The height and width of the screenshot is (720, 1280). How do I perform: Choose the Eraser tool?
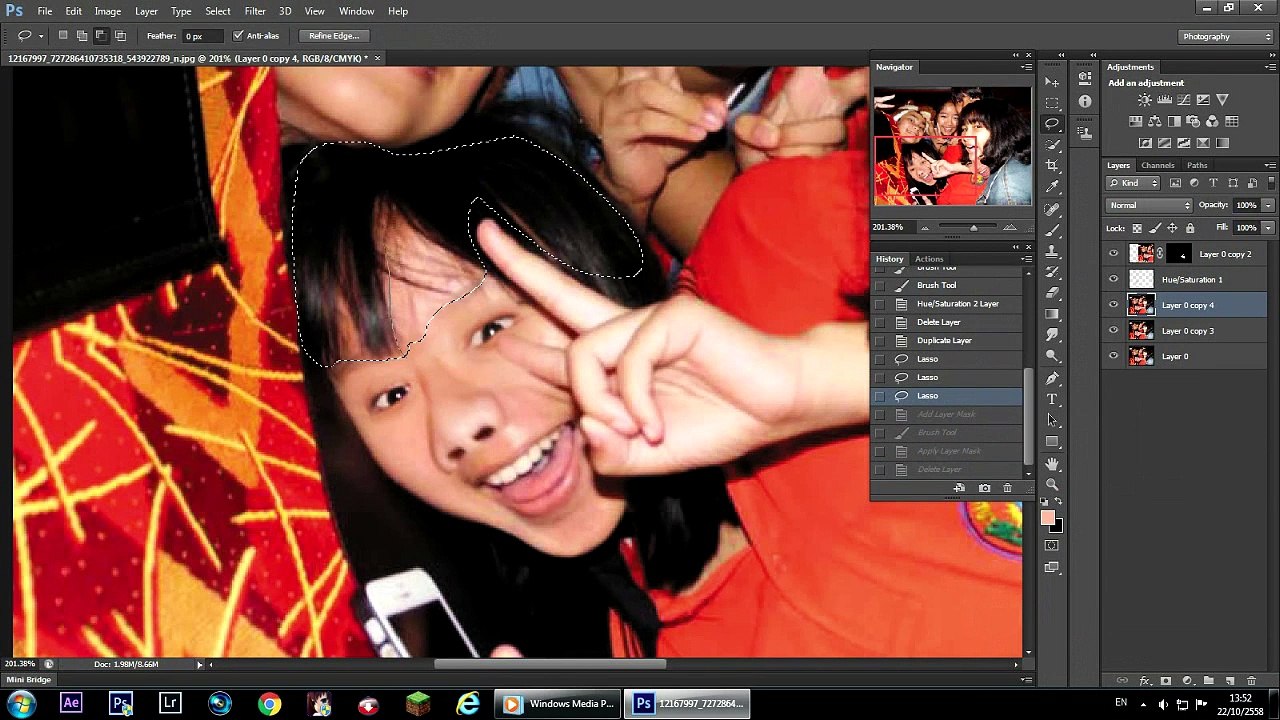pos(1052,293)
